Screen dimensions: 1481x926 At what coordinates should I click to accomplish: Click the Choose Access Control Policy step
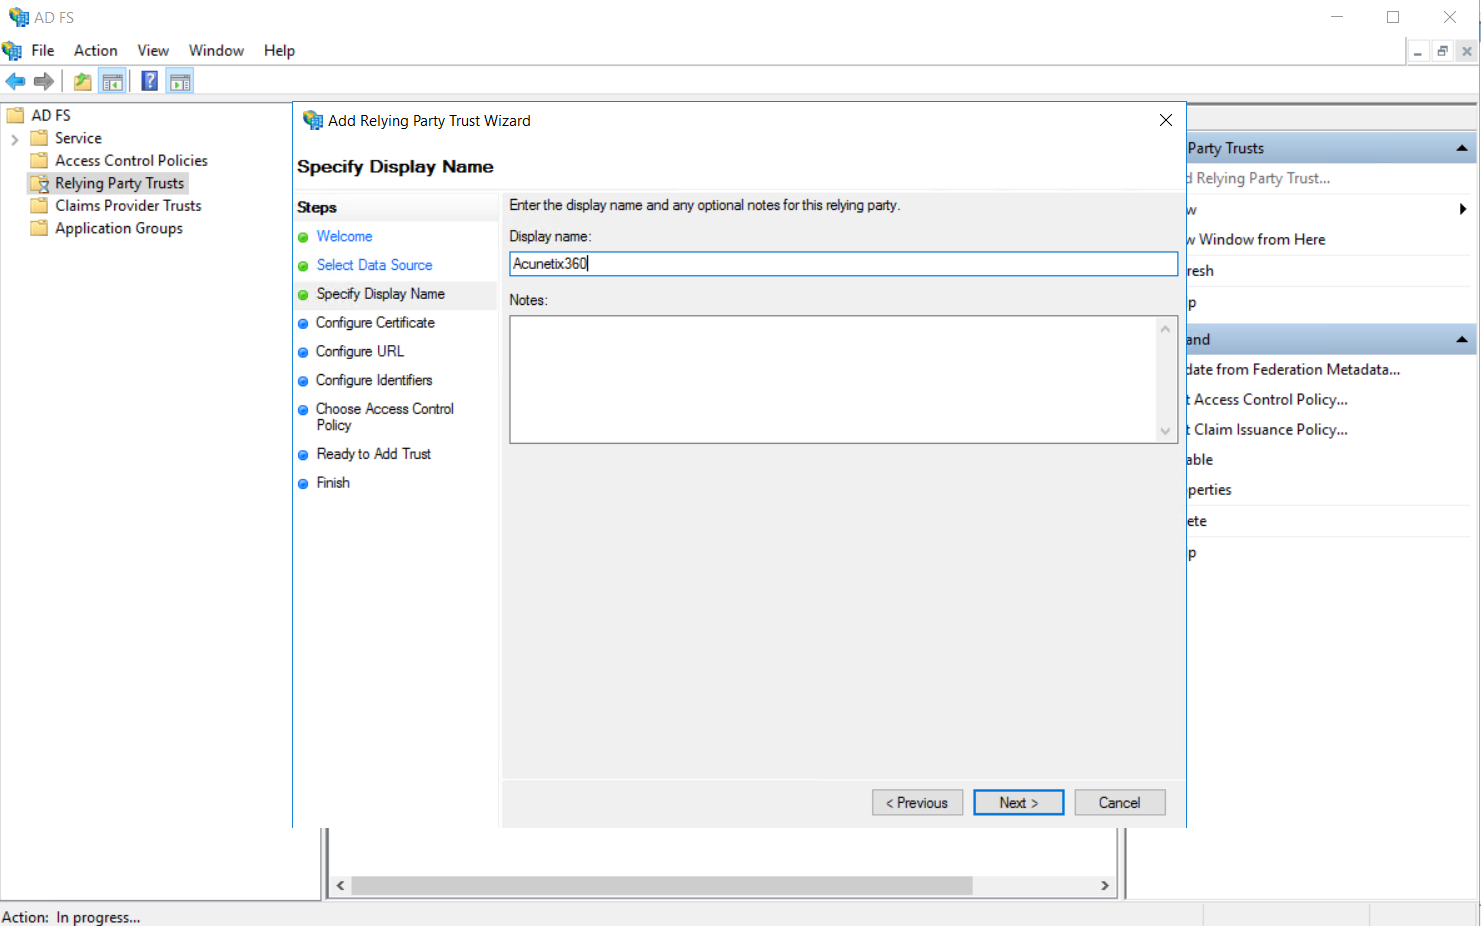coord(385,417)
